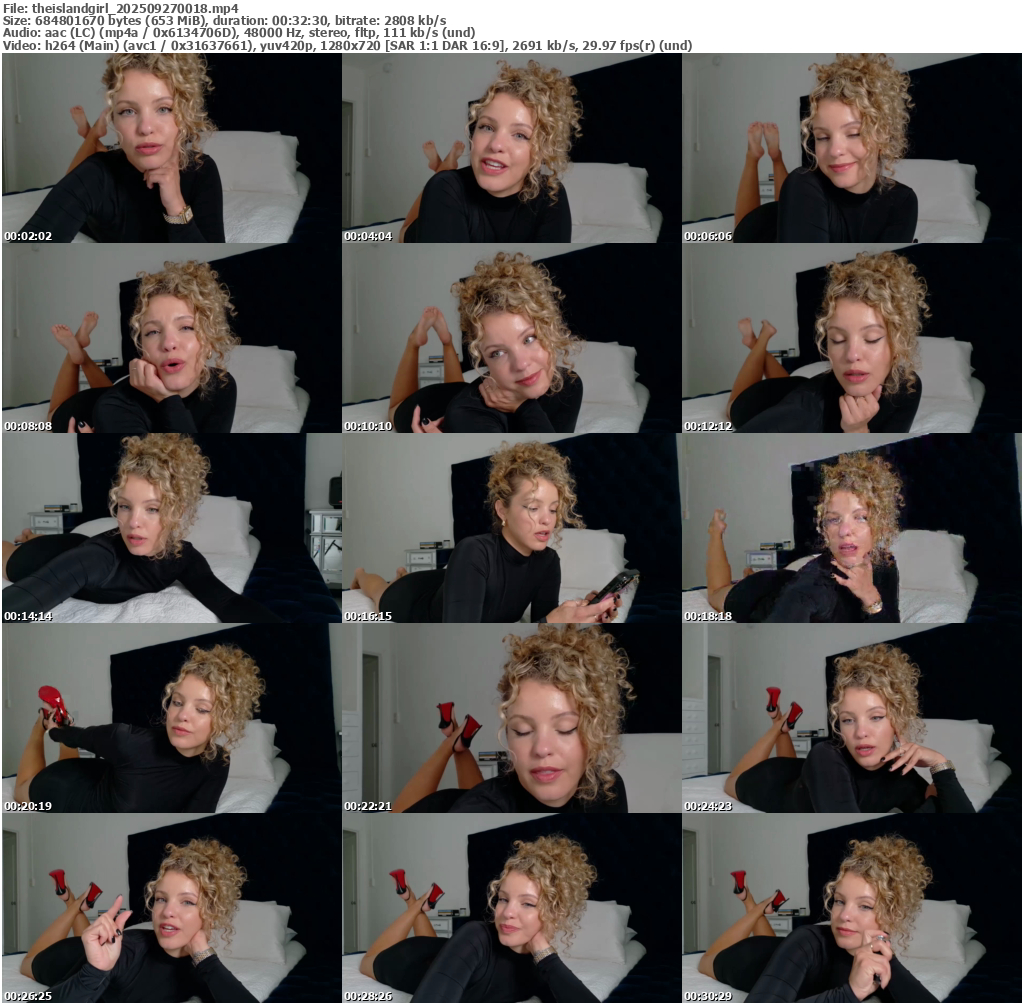Screen dimensions: 1024x1003
Task: Open the thumbnail timestamped 00:18:18
Action: click(x=852, y=528)
